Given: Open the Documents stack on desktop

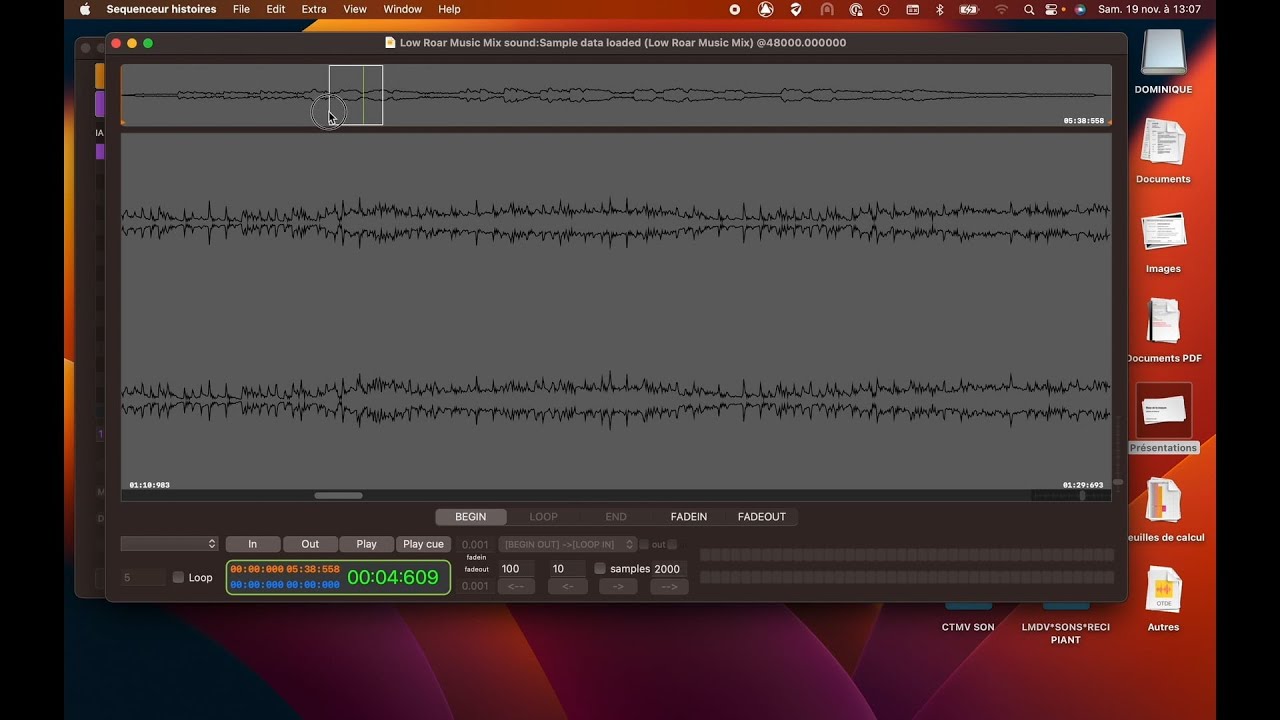Looking at the screenshot, I should coord(1163,143).
